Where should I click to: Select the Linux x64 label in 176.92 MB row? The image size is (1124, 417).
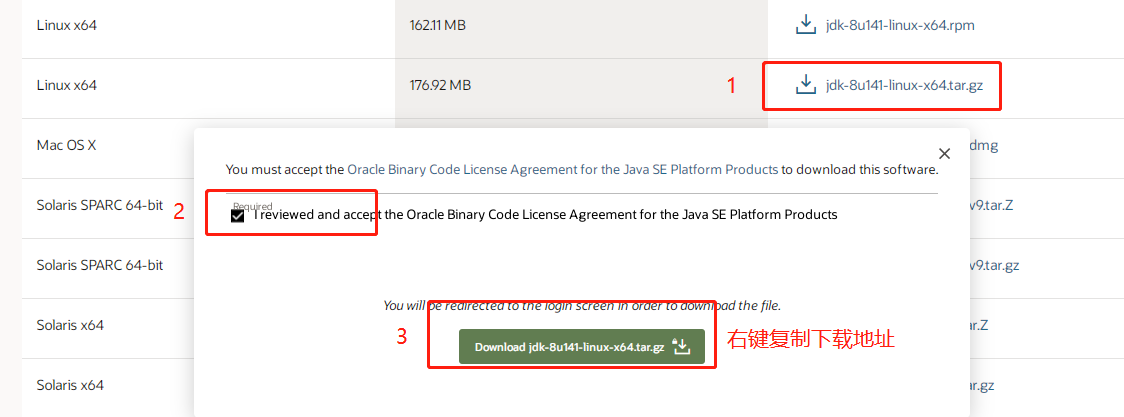[x=67, y=85]
